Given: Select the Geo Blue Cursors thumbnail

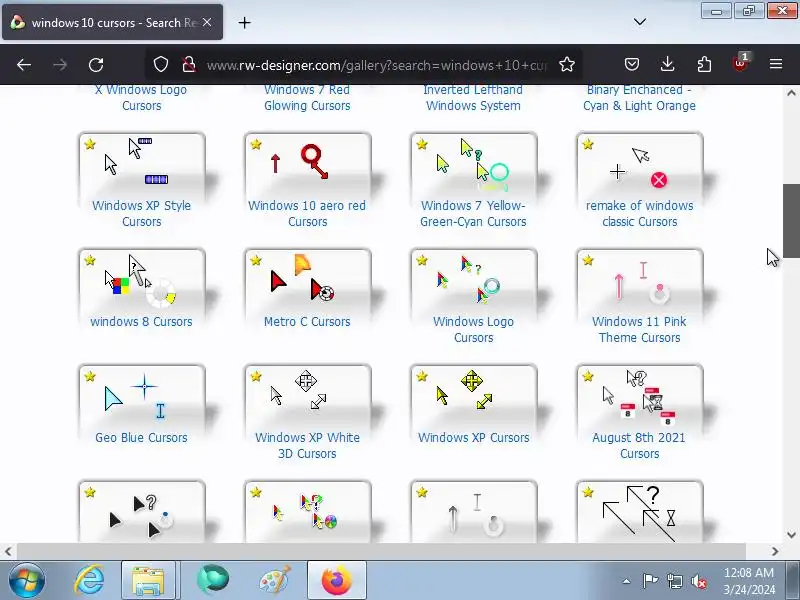Looking at the screenshot, I should (x=142, y=396).
